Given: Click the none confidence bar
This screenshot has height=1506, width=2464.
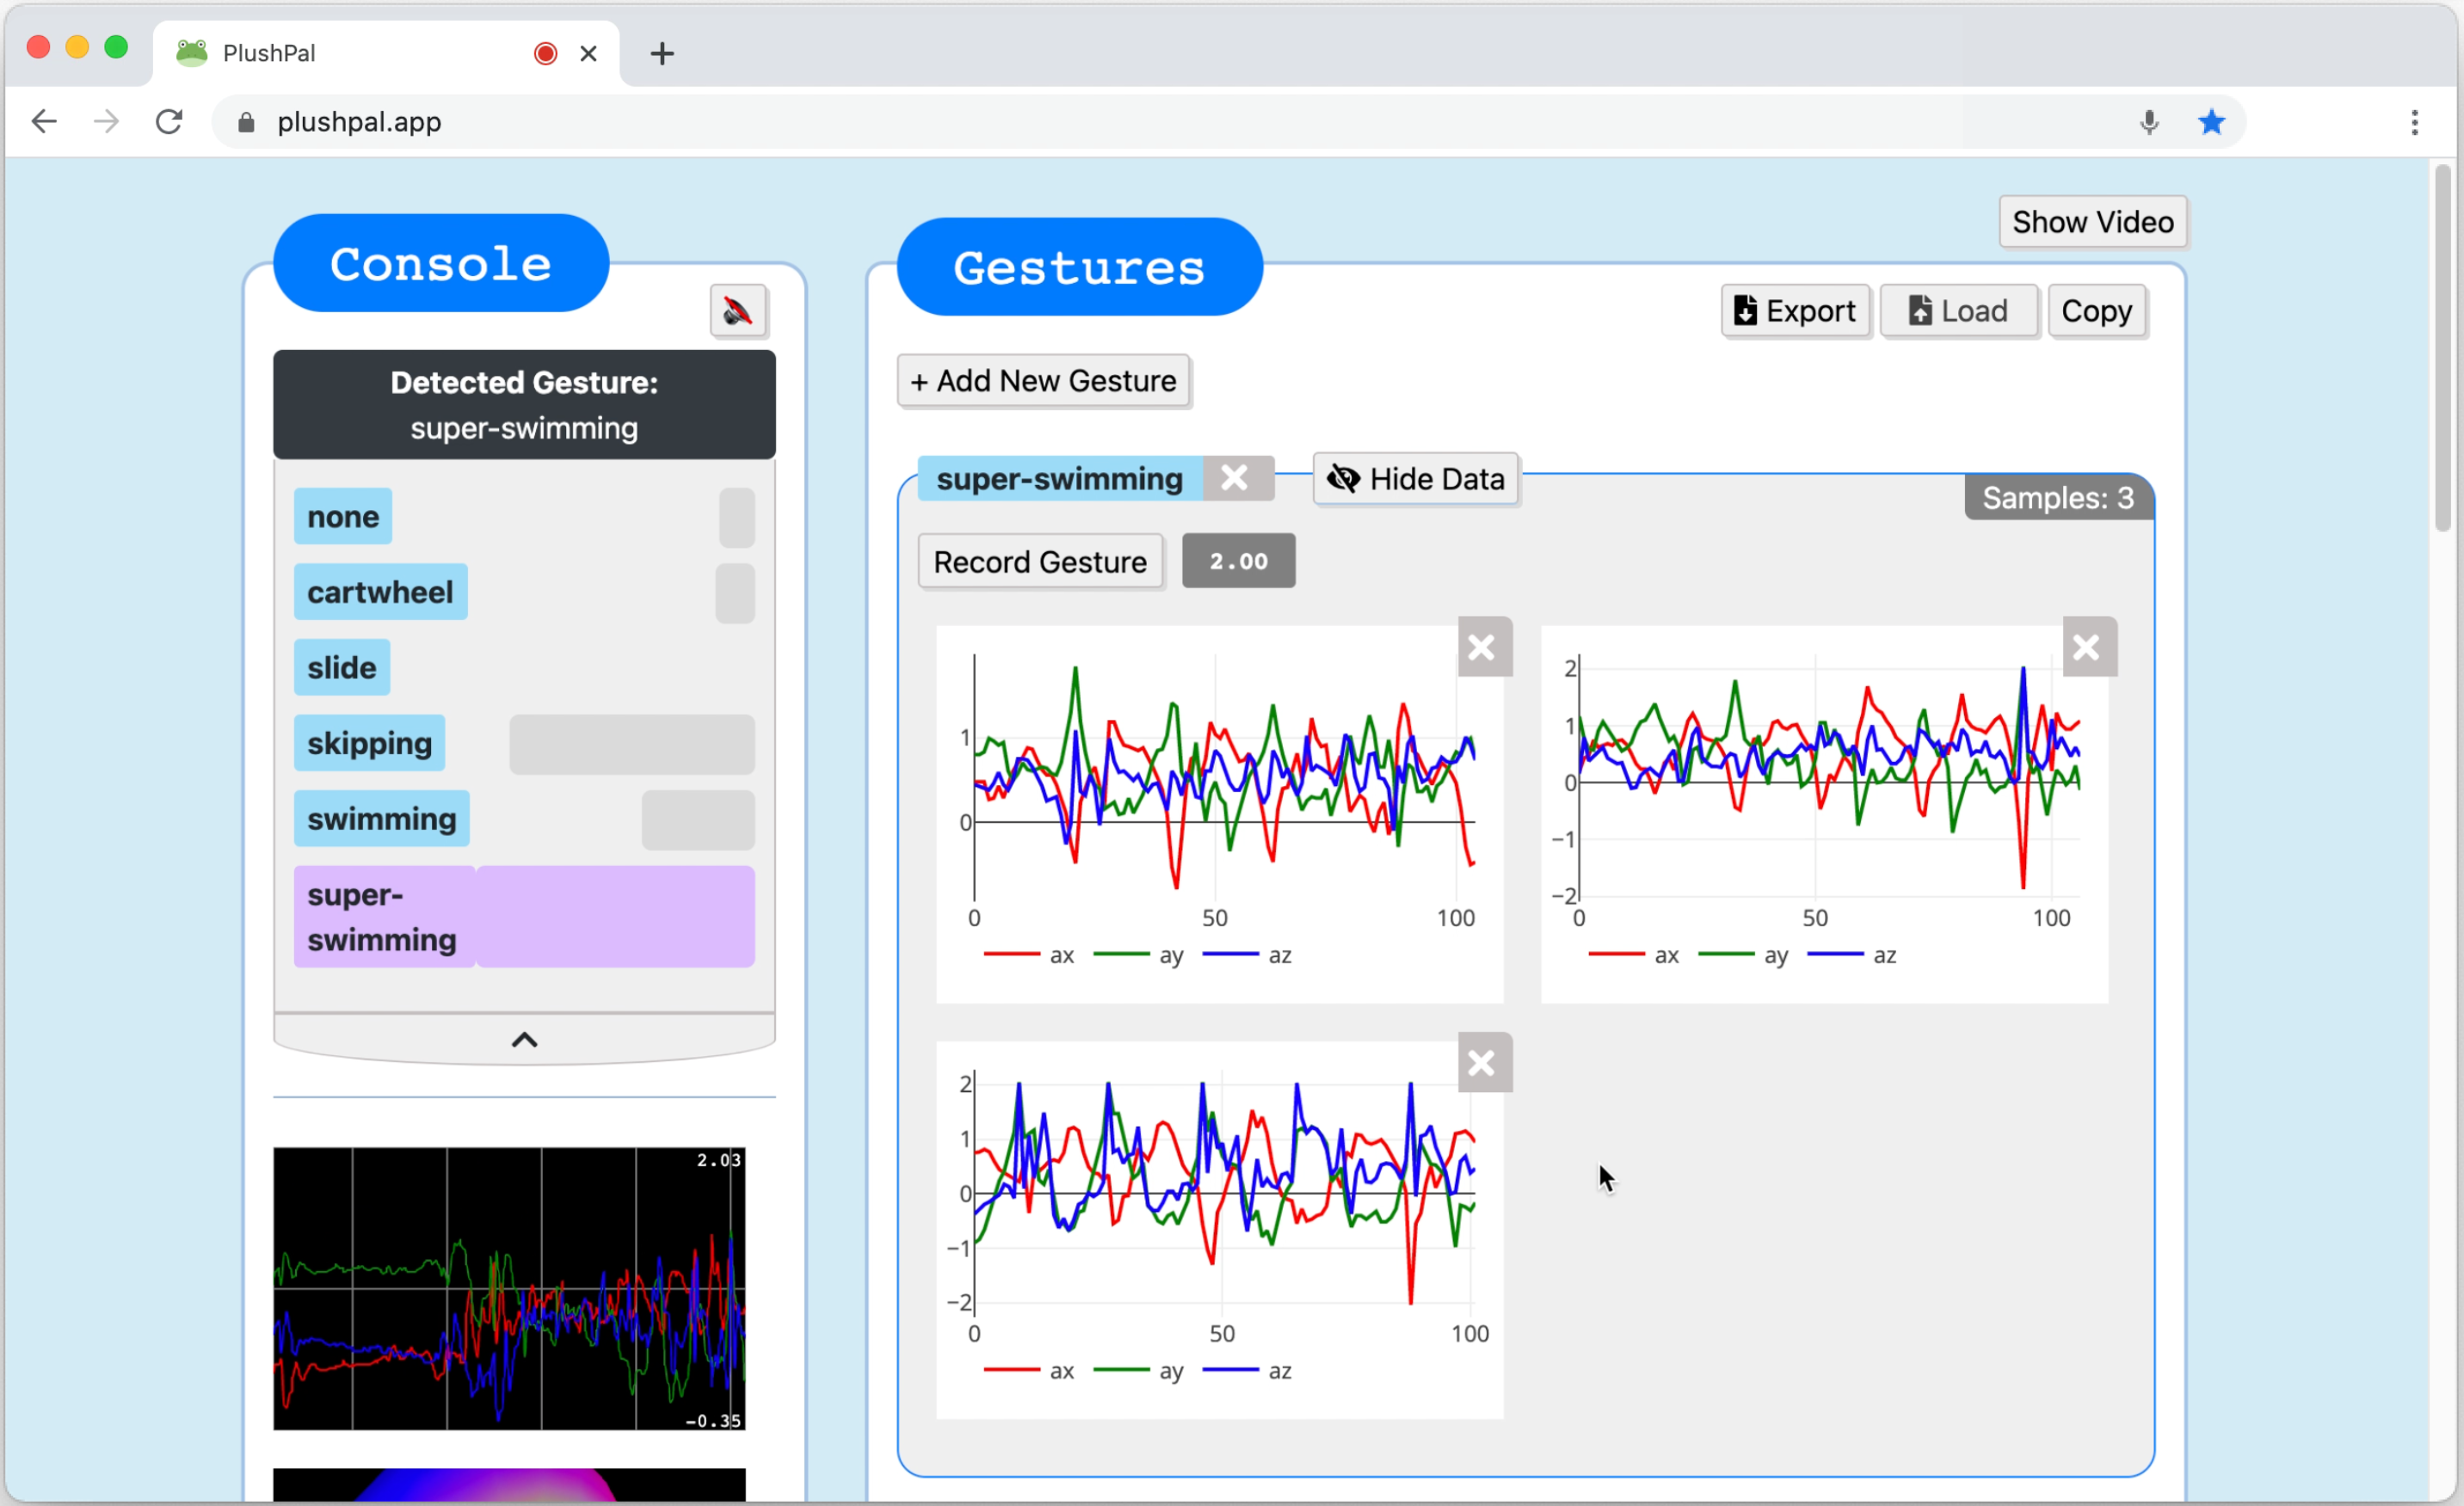Looking at the screenshot, I should pos(736,518).
